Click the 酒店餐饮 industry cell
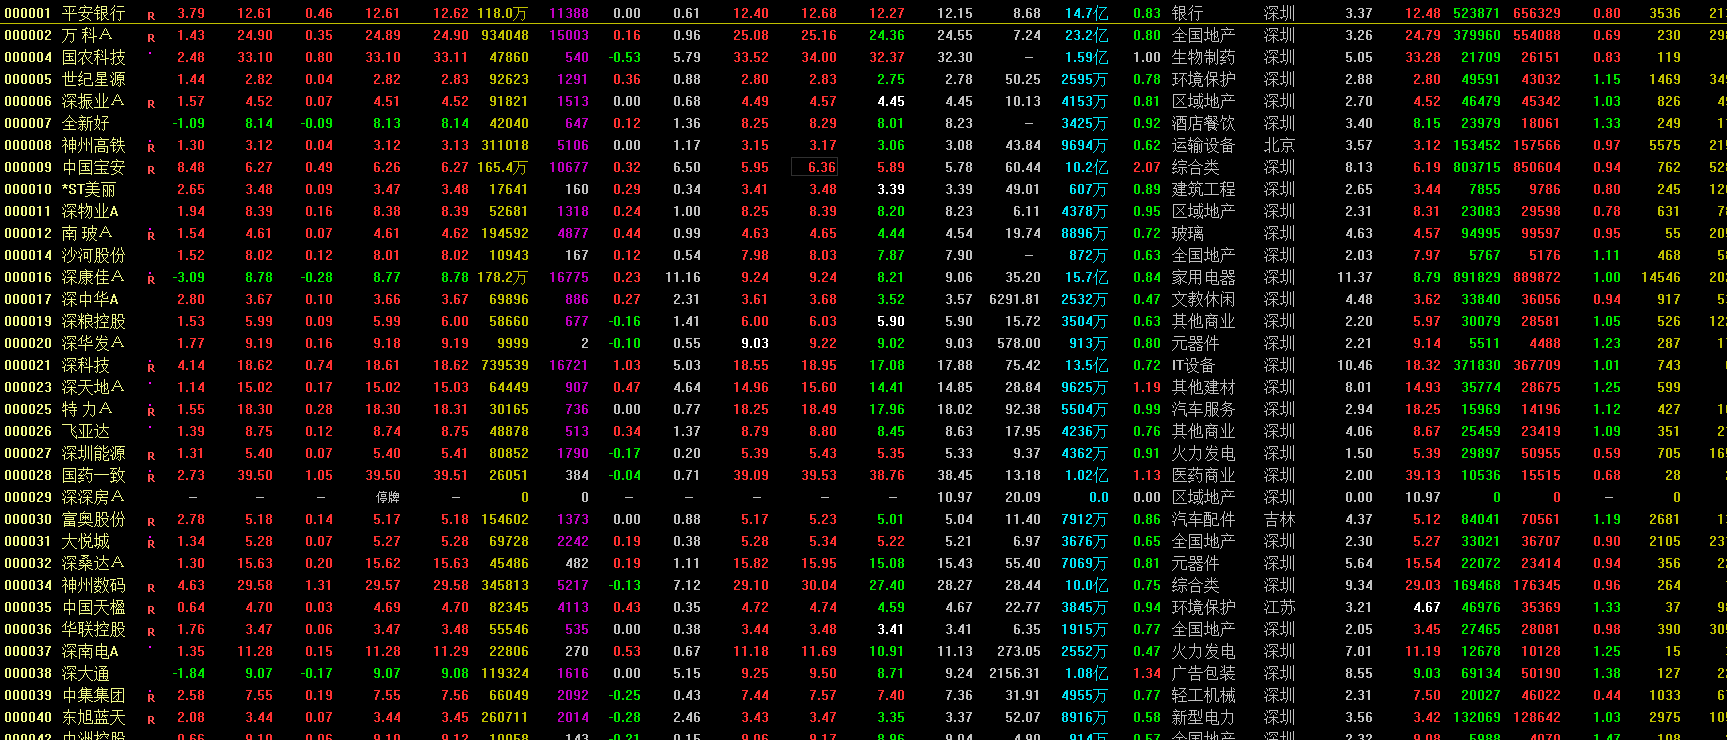The image size is (1727, 740). pos(1203,123)
